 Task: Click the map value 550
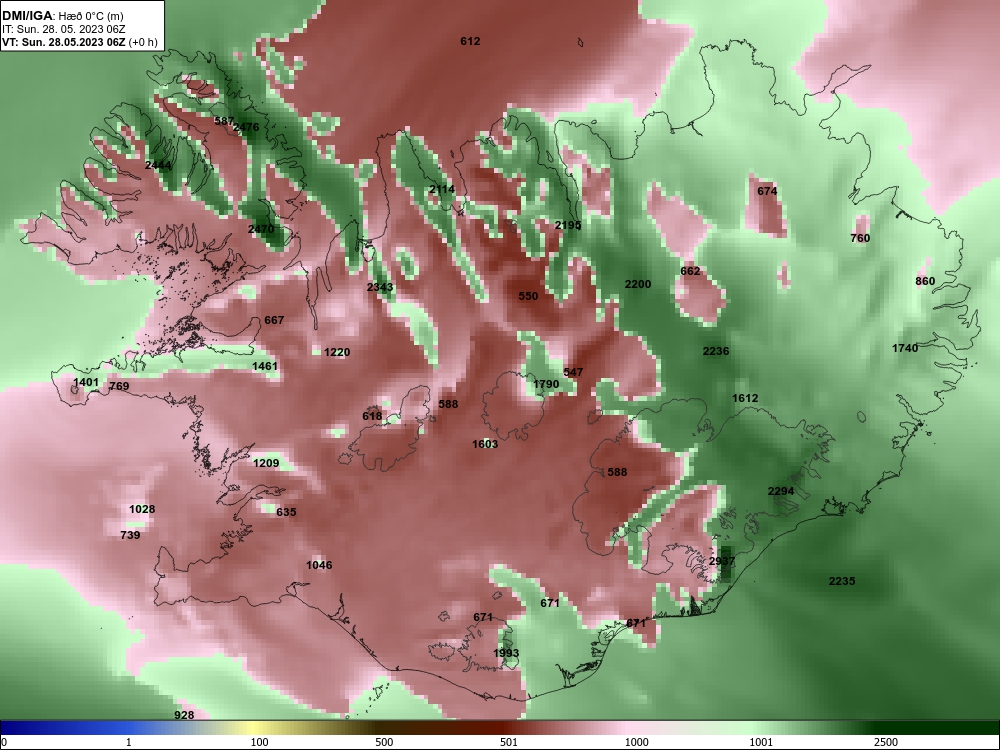coord(528,297)
